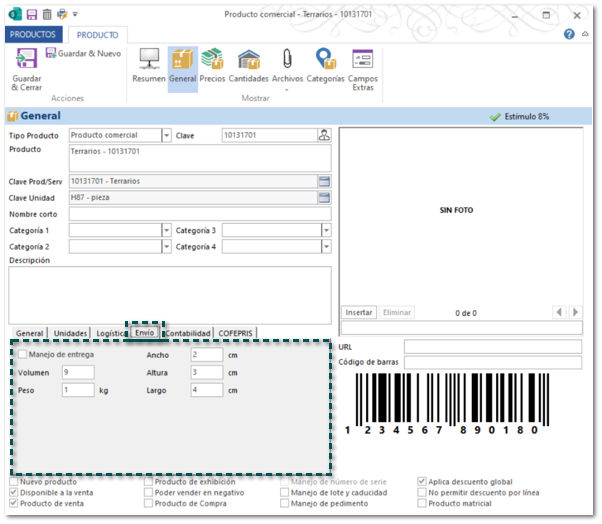
Task: Enable the Manejo de entrega checkbox
Action: [22, 354]
